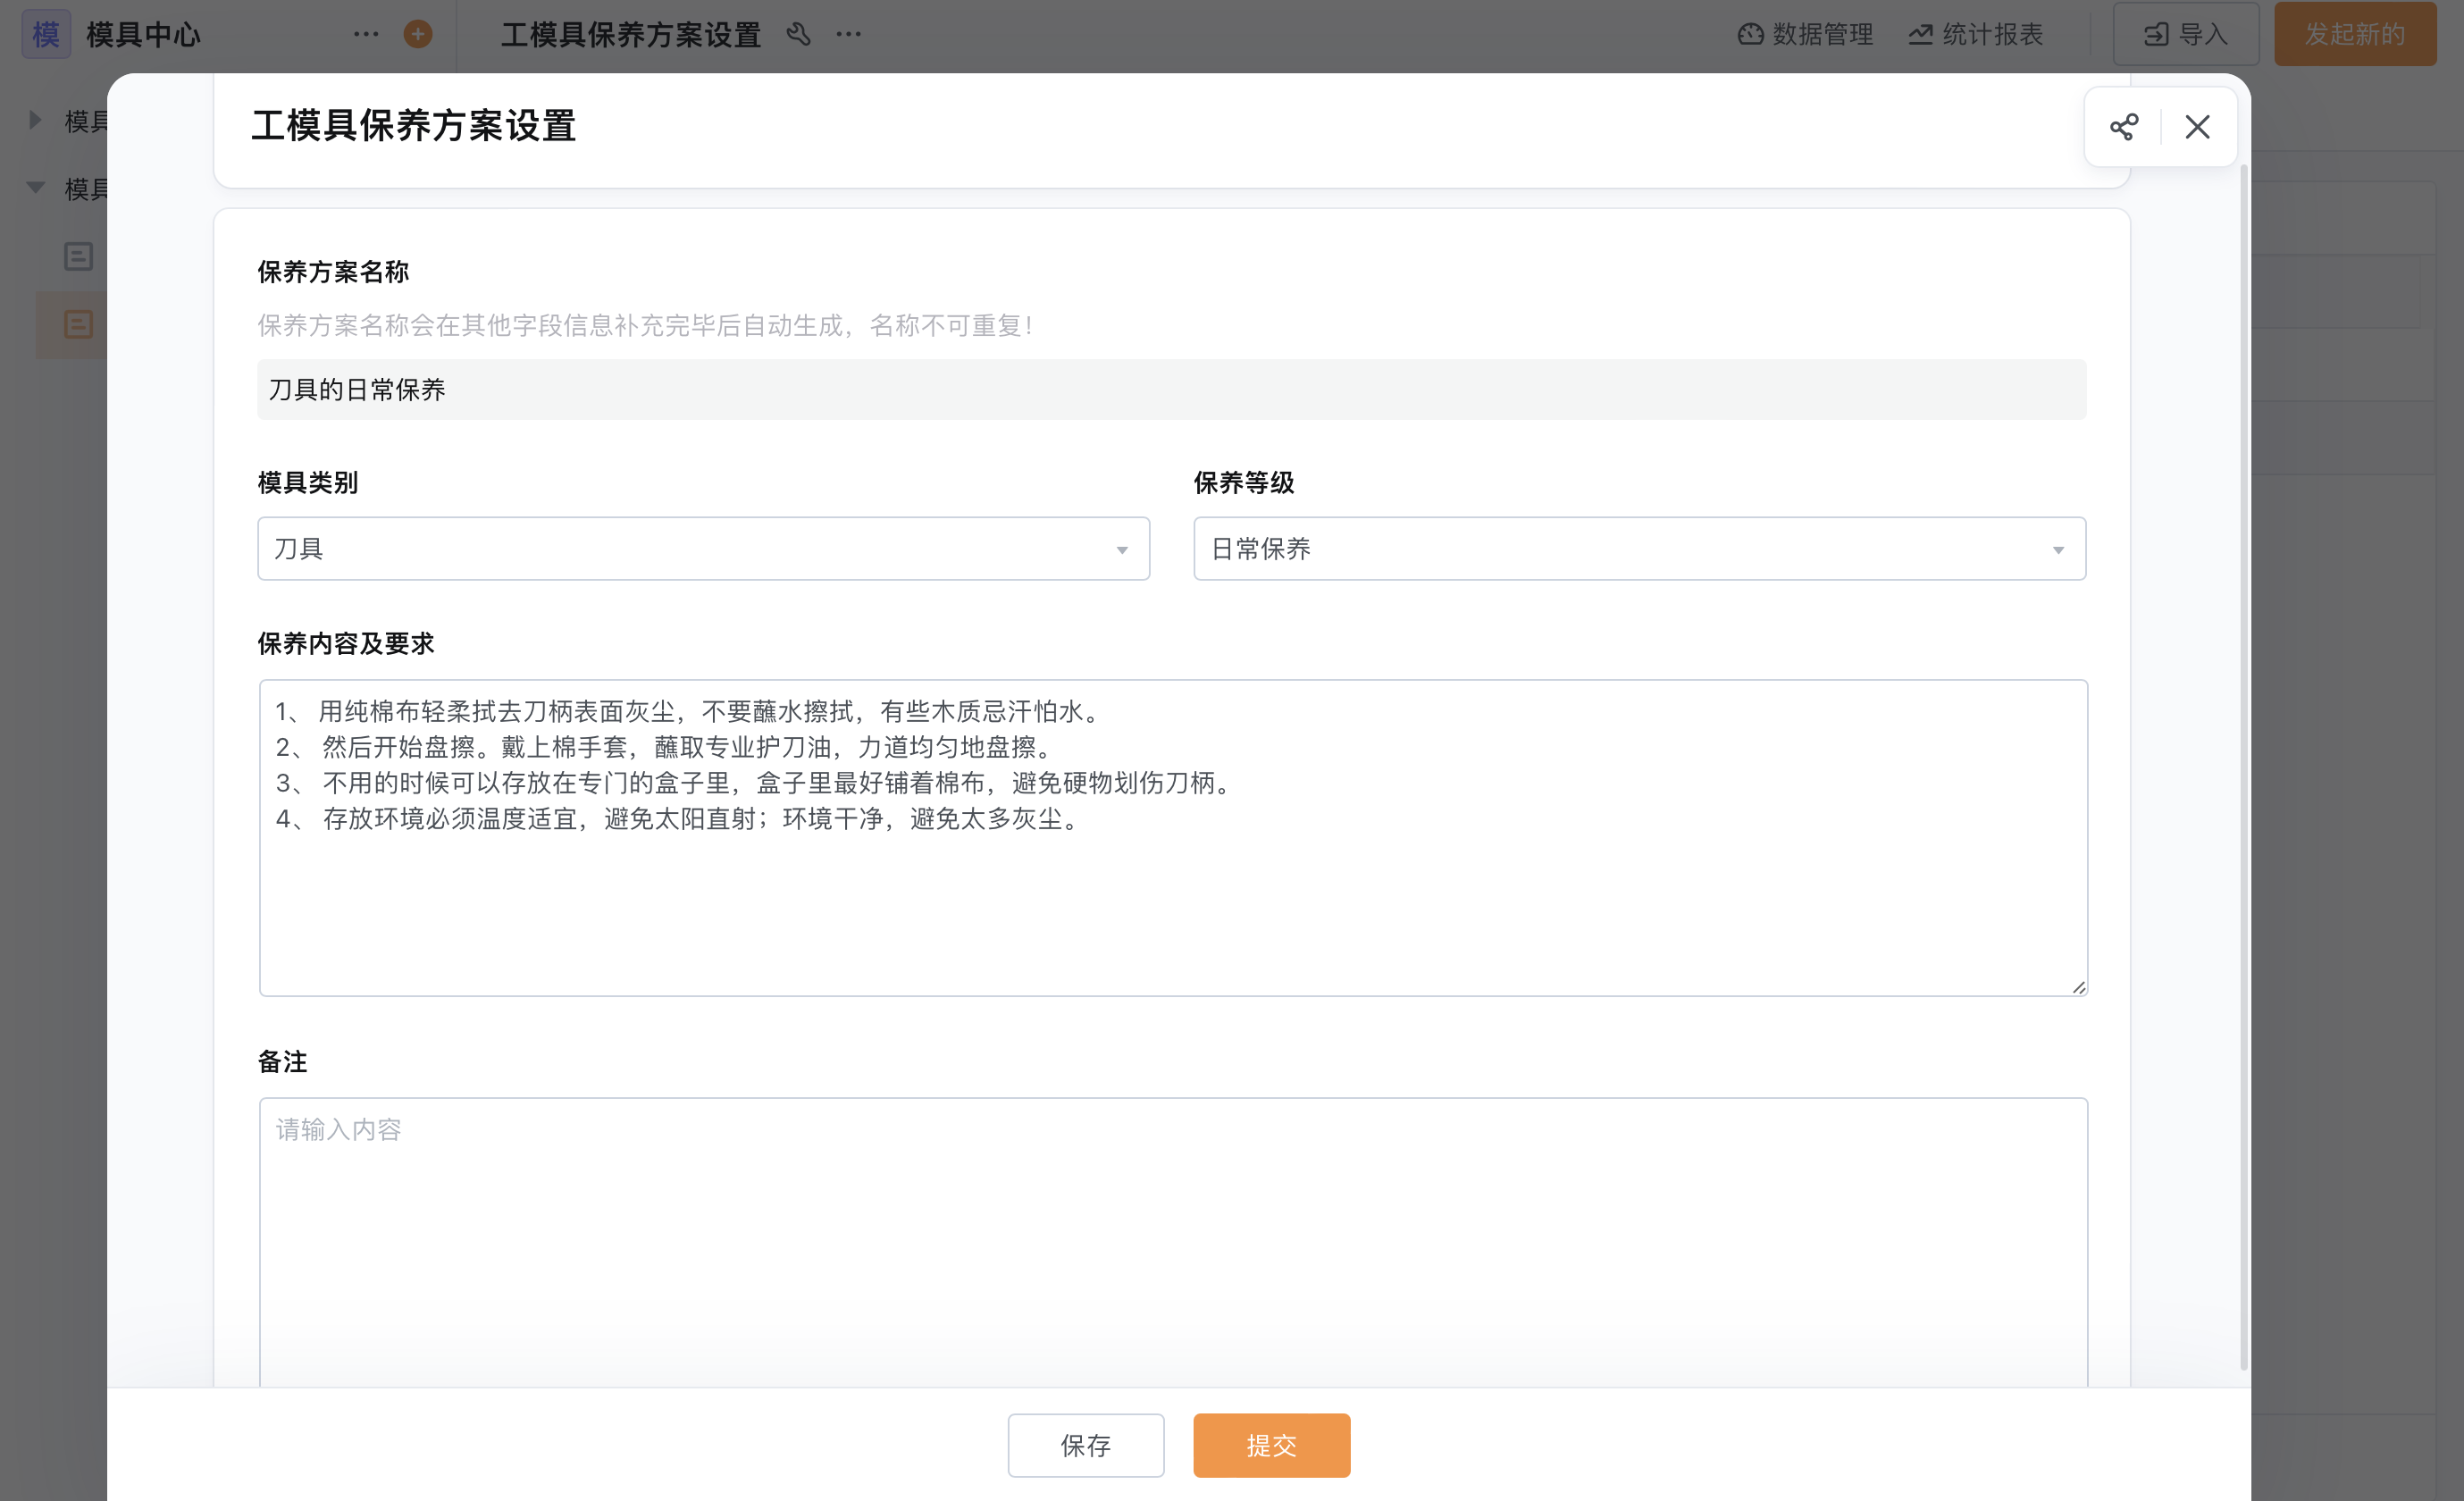Click the resize handle of the 保养内容及要求 text area
The width and height of the screenshot is (2464, 1501).
(2078, 987)
